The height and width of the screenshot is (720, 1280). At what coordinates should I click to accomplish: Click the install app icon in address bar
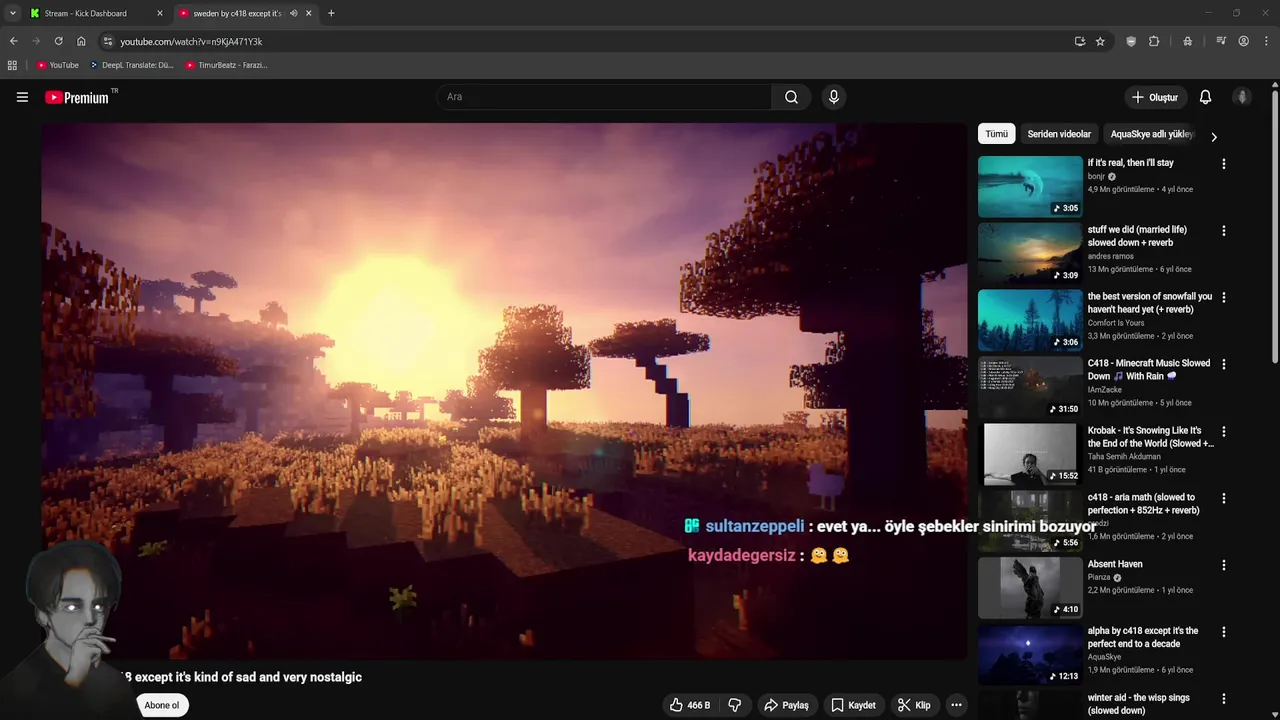tap(1080, 41)
